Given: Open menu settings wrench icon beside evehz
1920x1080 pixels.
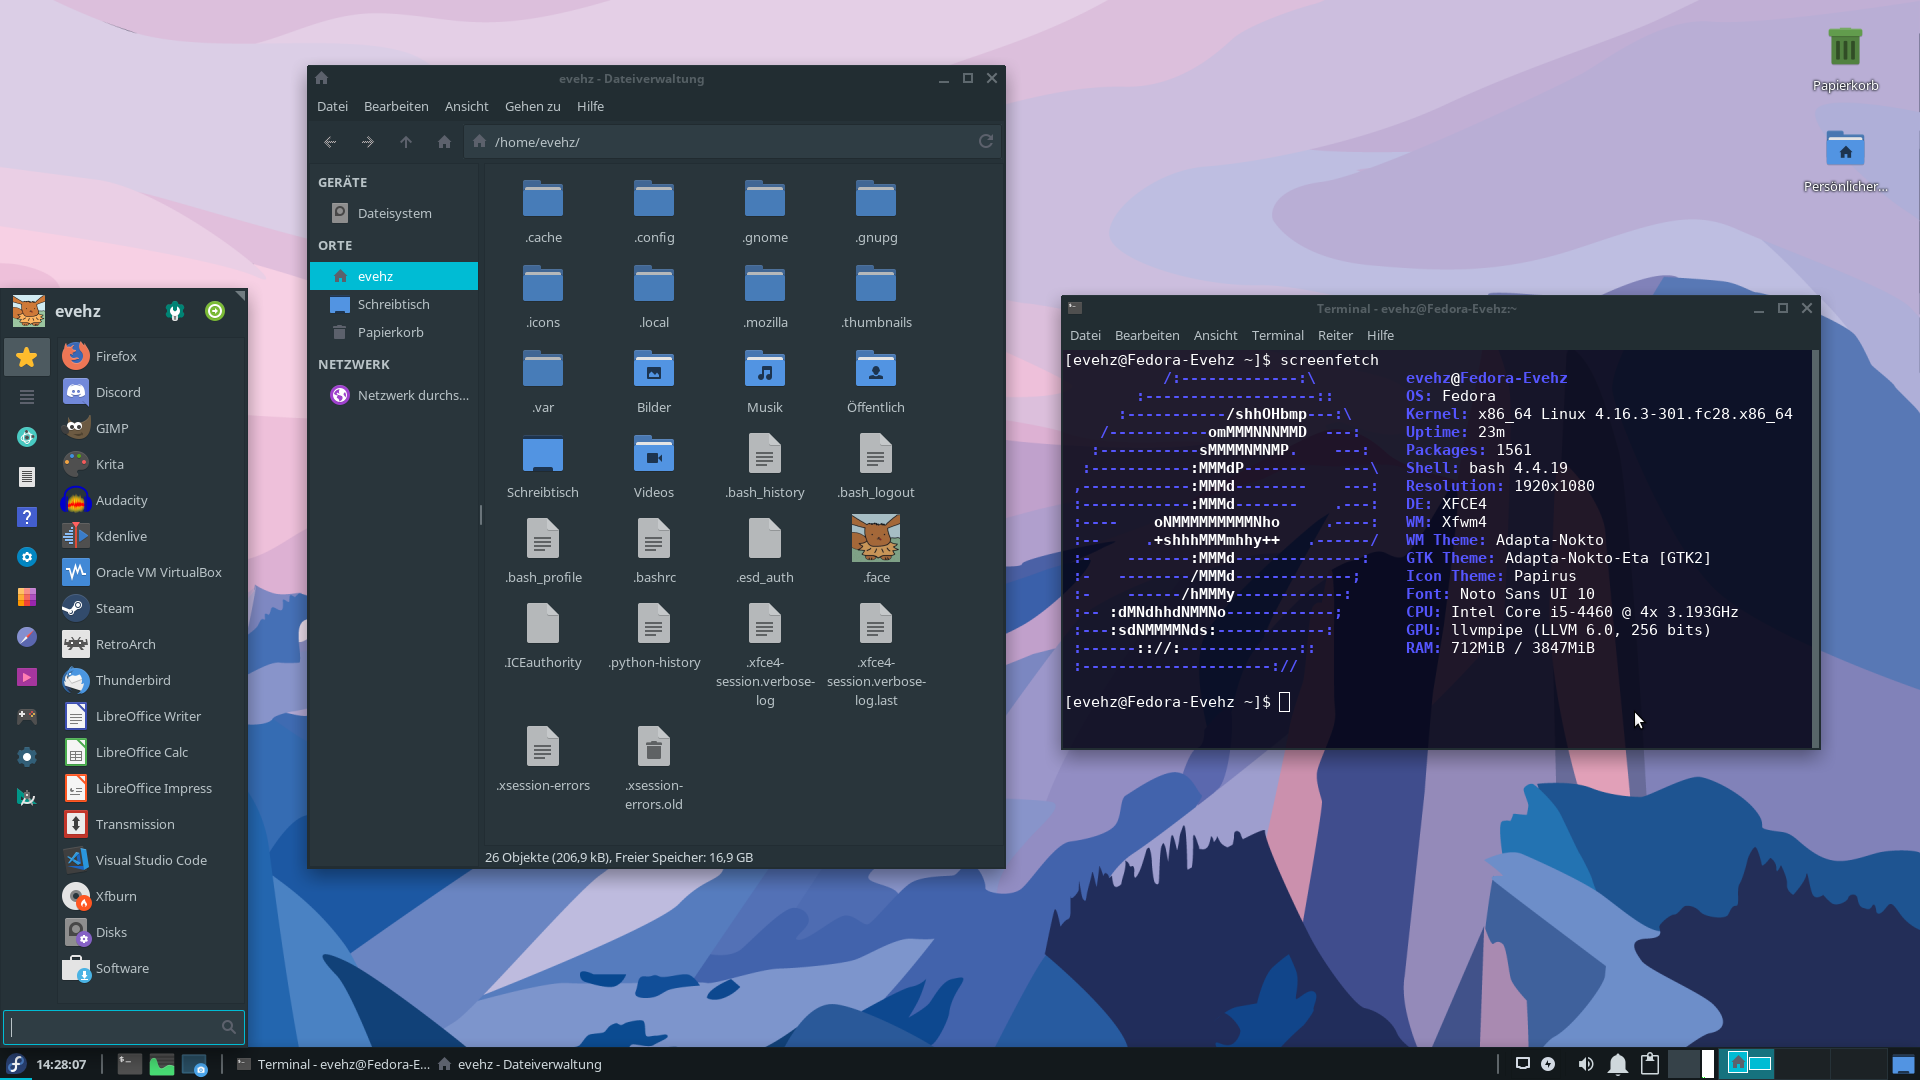Looking at the screenshot, I should tap(175, 311).
